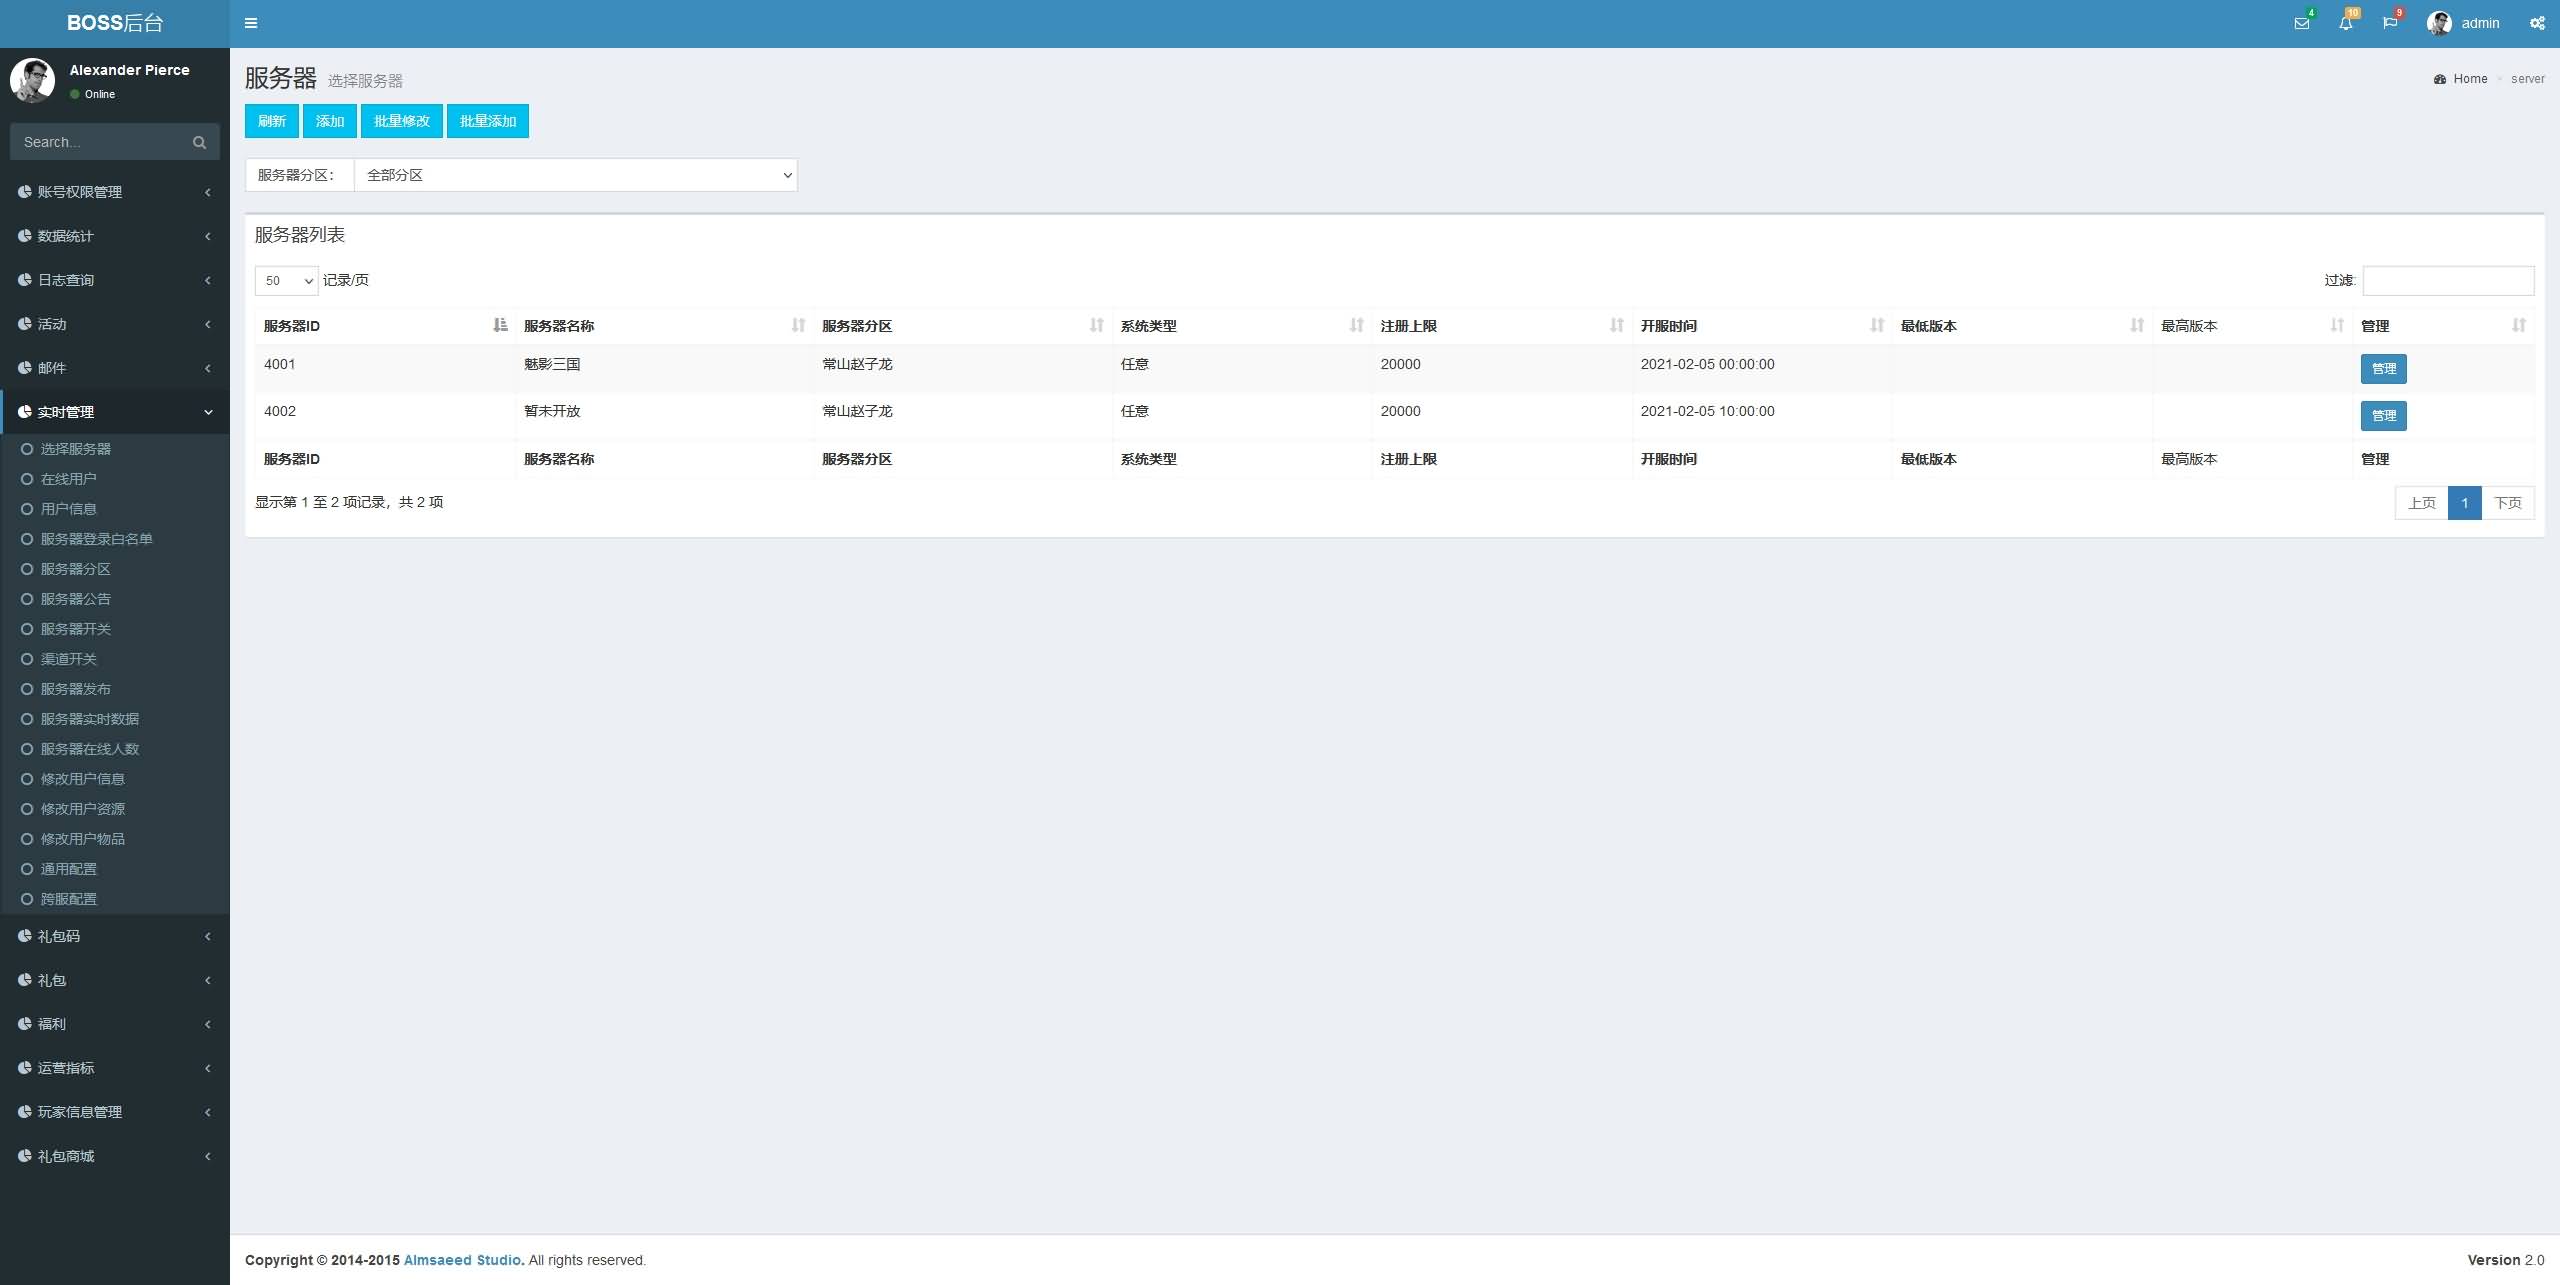The image size is (2560, 1285).
Task: Expand the 账号权限管理 sidebar menu
Action: pyautogui.click(x=115, y=192)
